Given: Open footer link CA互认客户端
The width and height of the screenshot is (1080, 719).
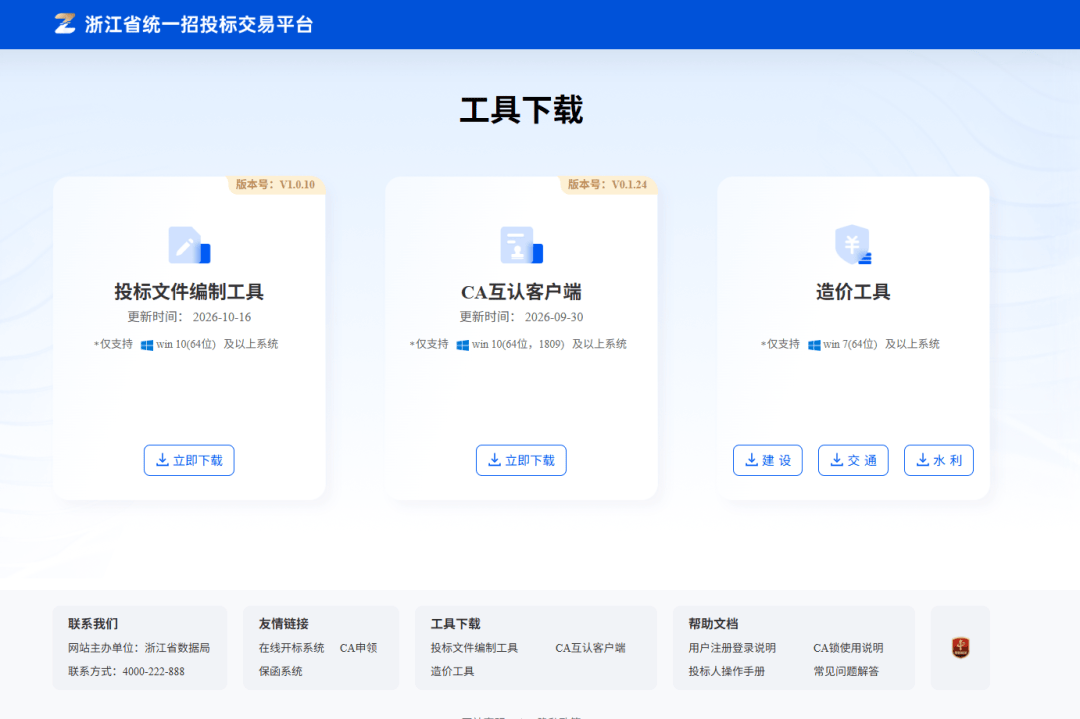Looking at the screenshot, I should click(590, 647).
